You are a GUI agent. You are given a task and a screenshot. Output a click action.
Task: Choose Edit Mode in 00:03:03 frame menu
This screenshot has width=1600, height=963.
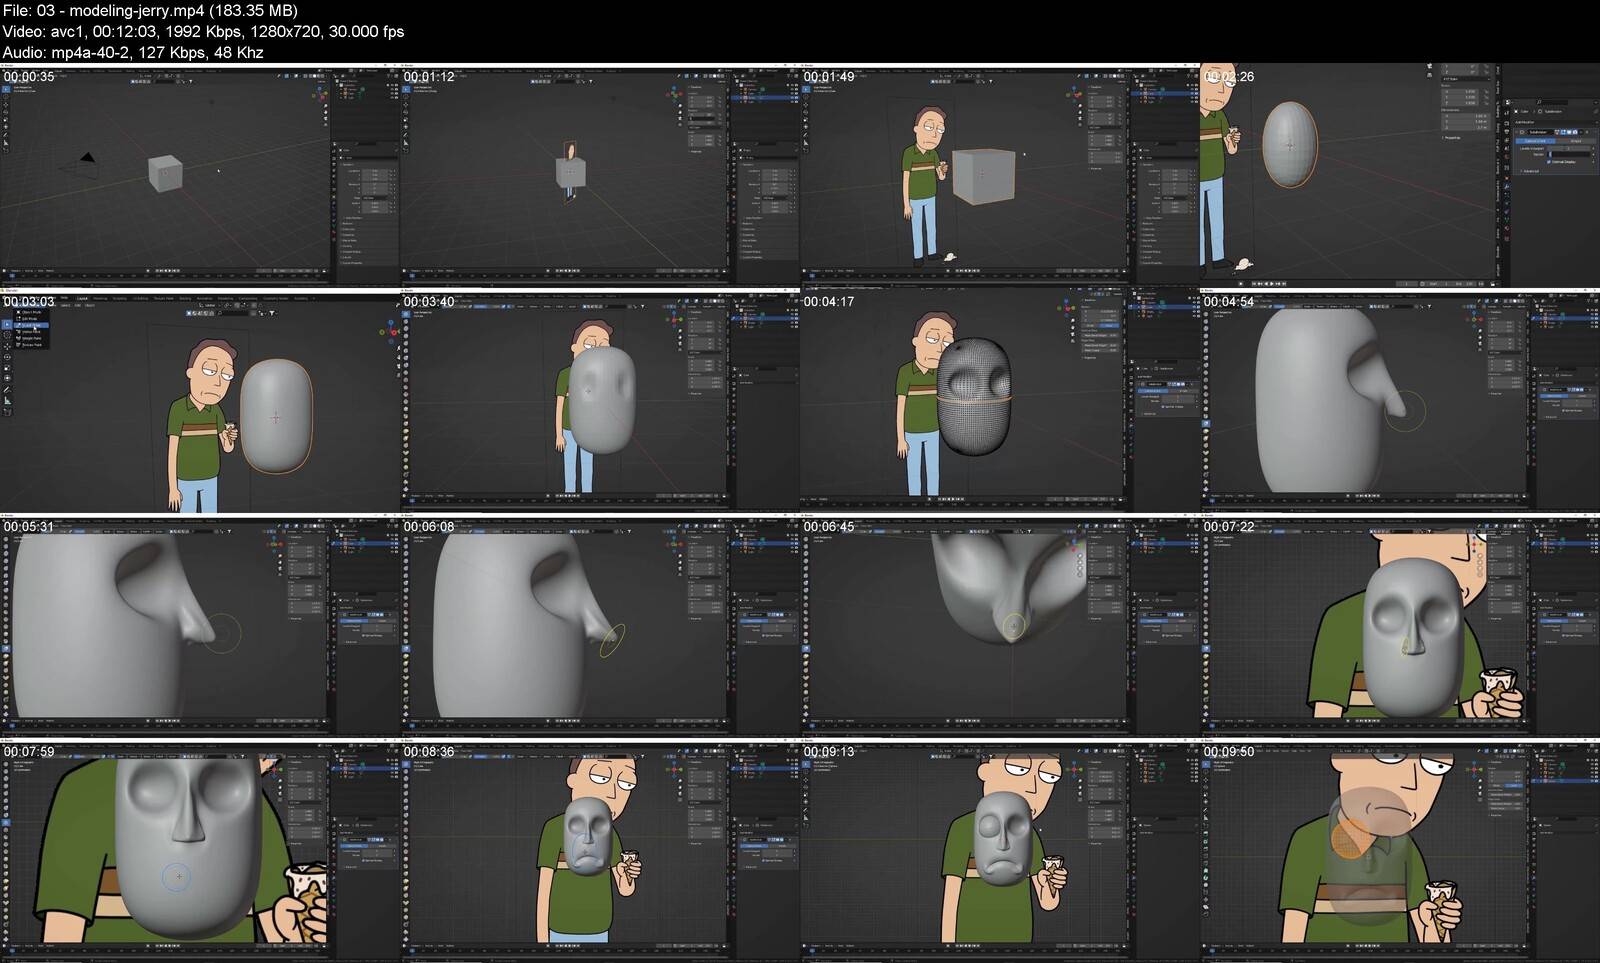pyautogui.click(x=31, y=319)
